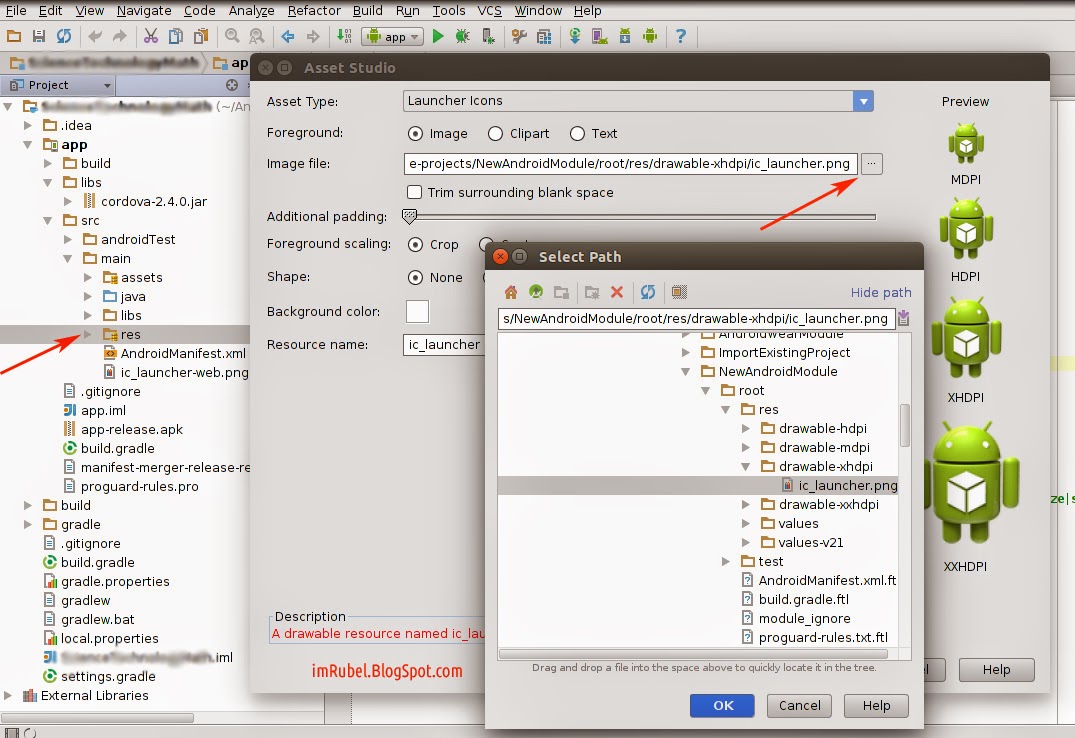This screenshot has width=1075, height=738.
Task: Open the Background color picker swatch
Action: tap(416, 311)
